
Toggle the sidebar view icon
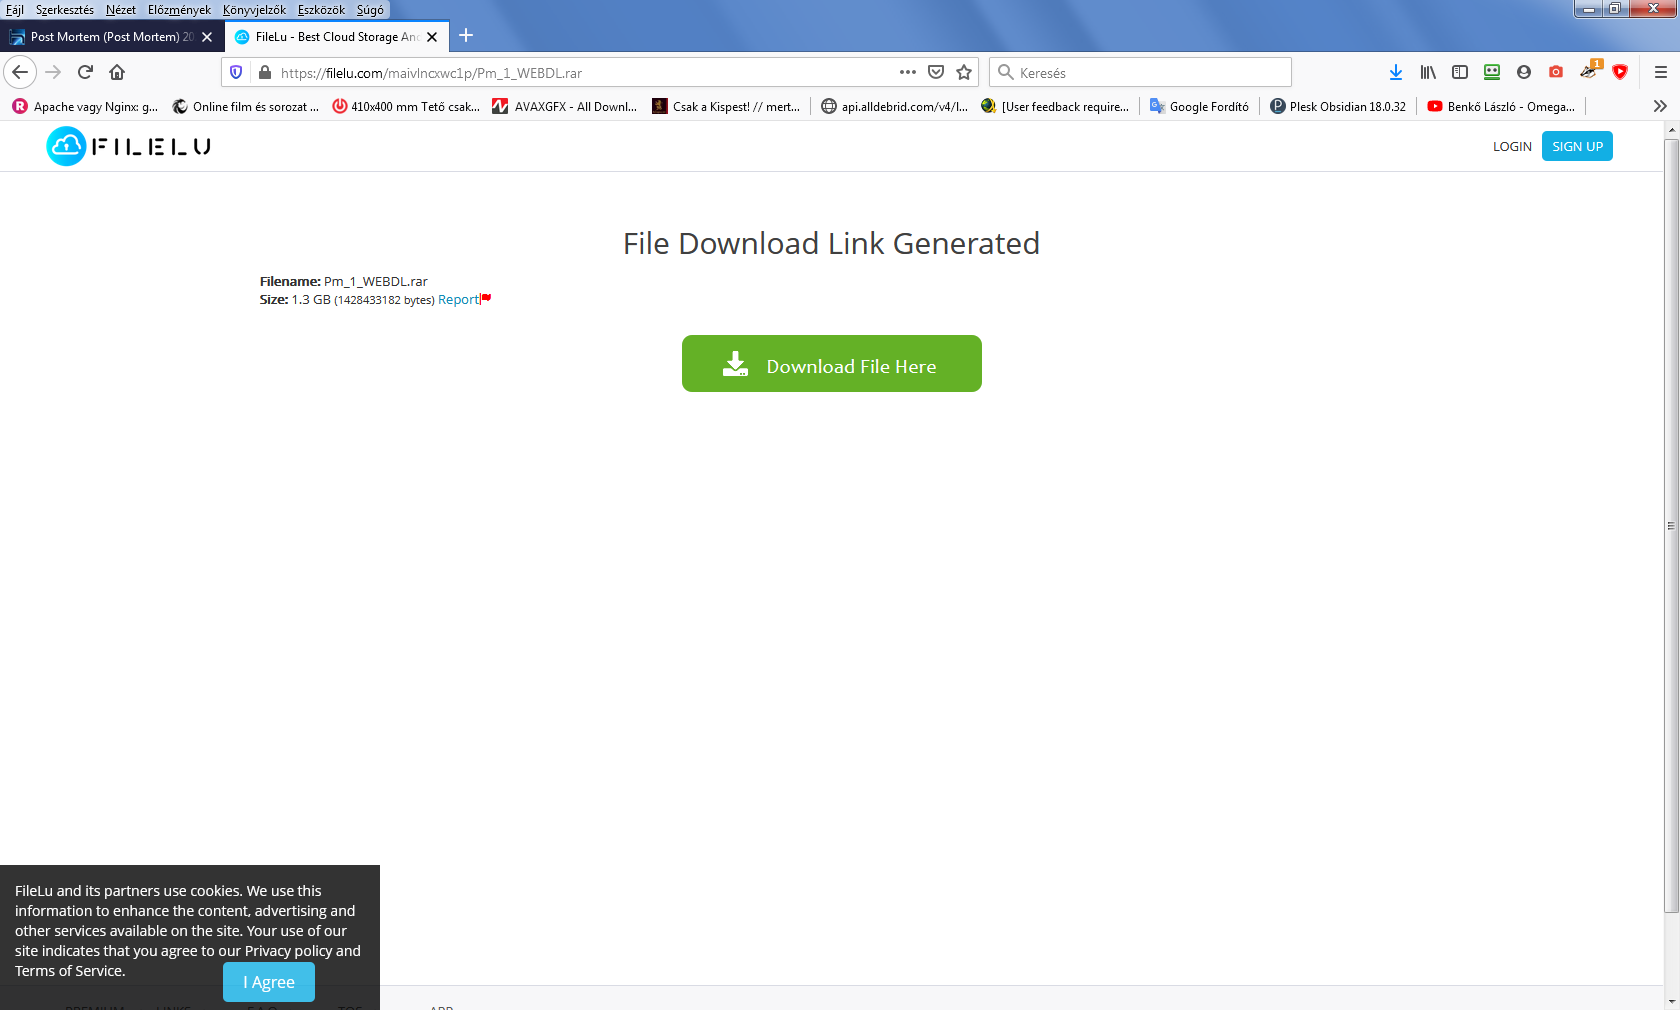pos(1460,72)
